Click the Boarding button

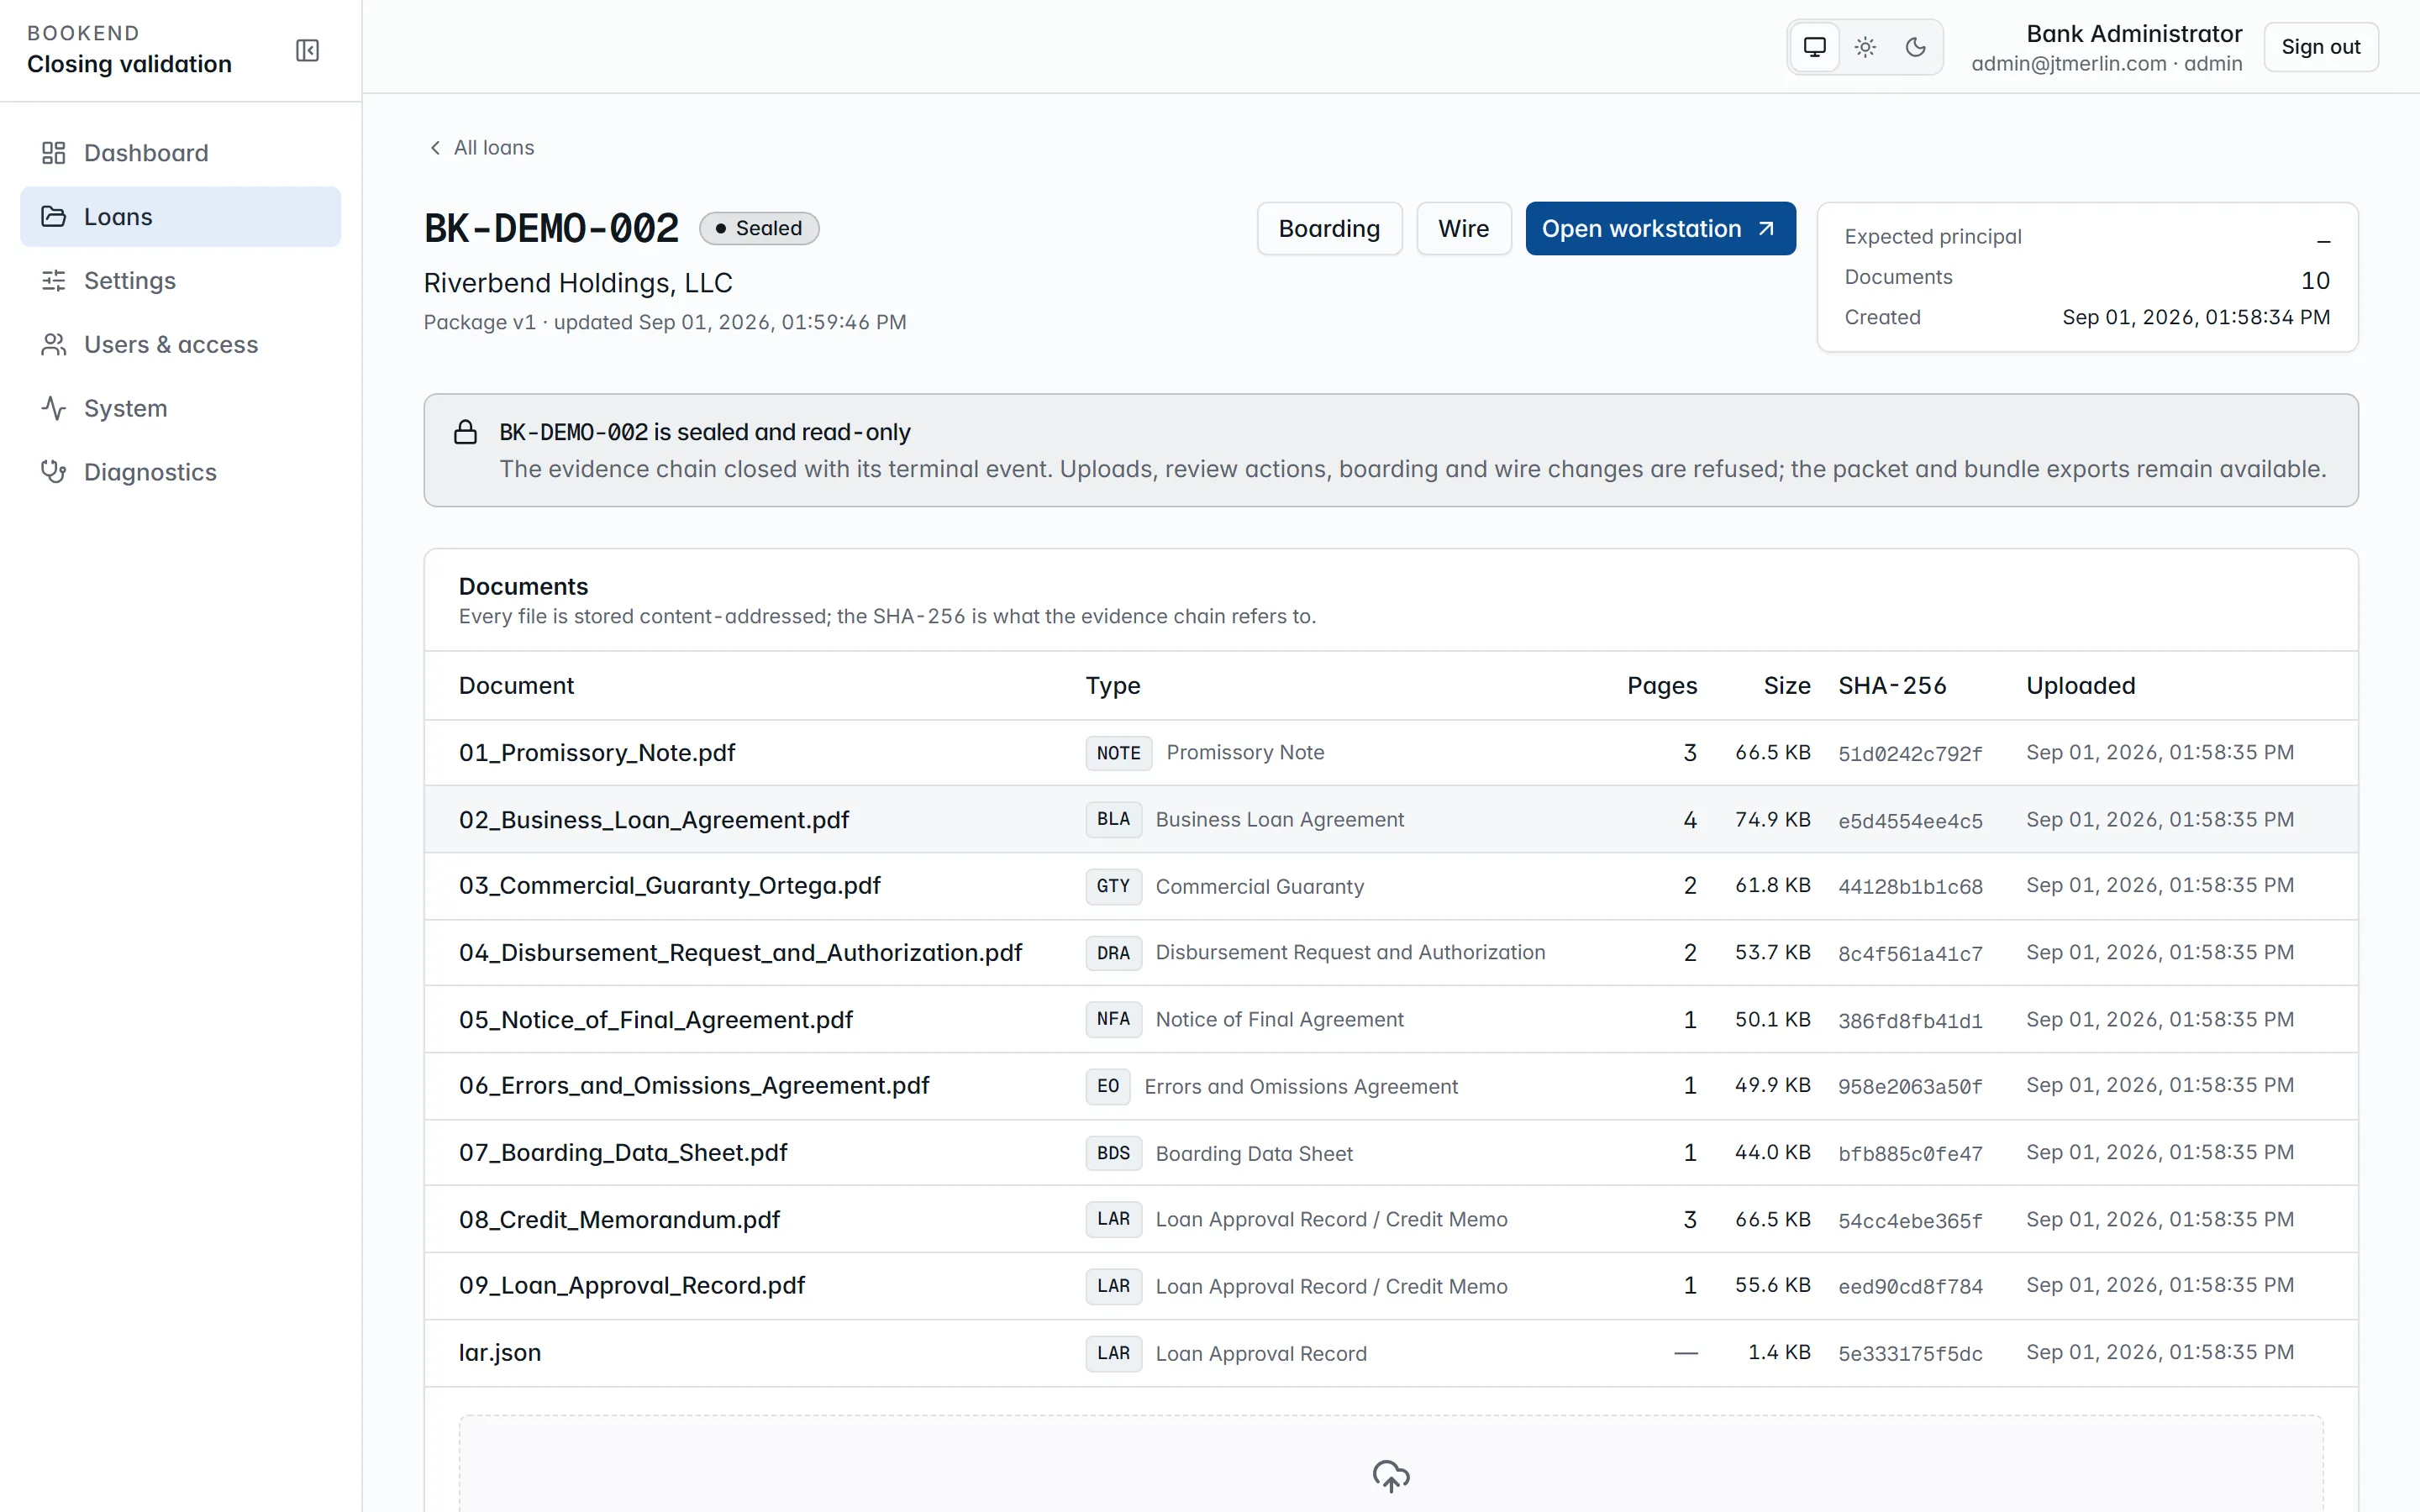[1329, 229]
